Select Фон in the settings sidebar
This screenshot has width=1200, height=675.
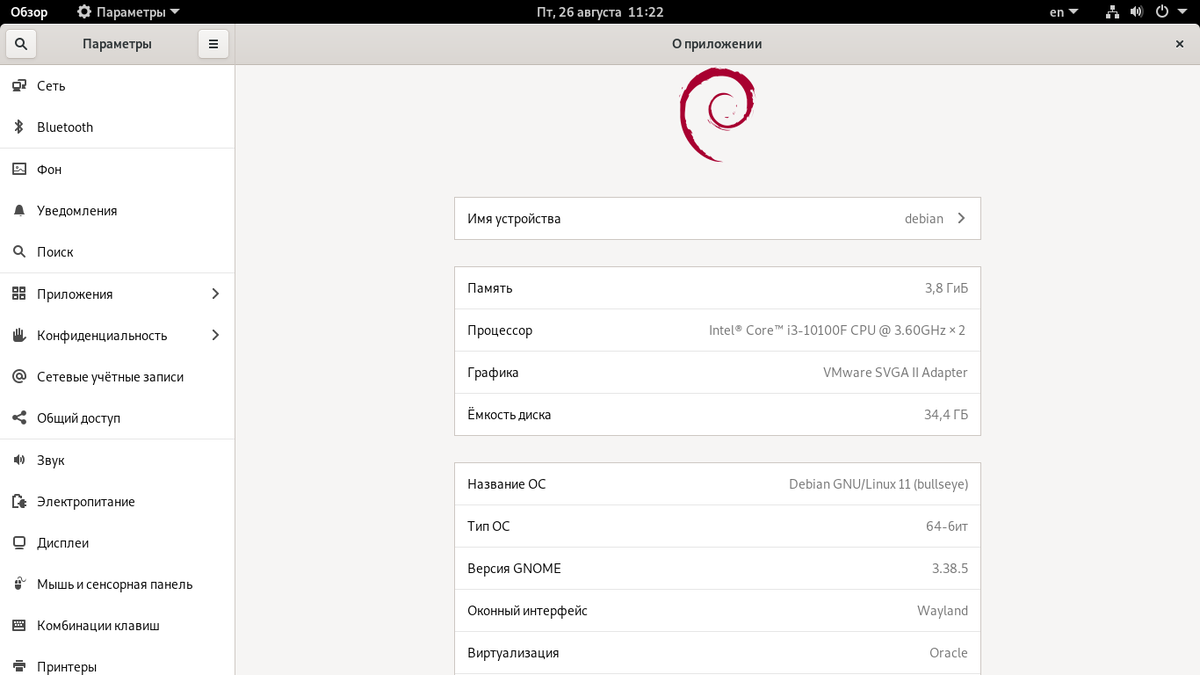(x=117, y=169)
